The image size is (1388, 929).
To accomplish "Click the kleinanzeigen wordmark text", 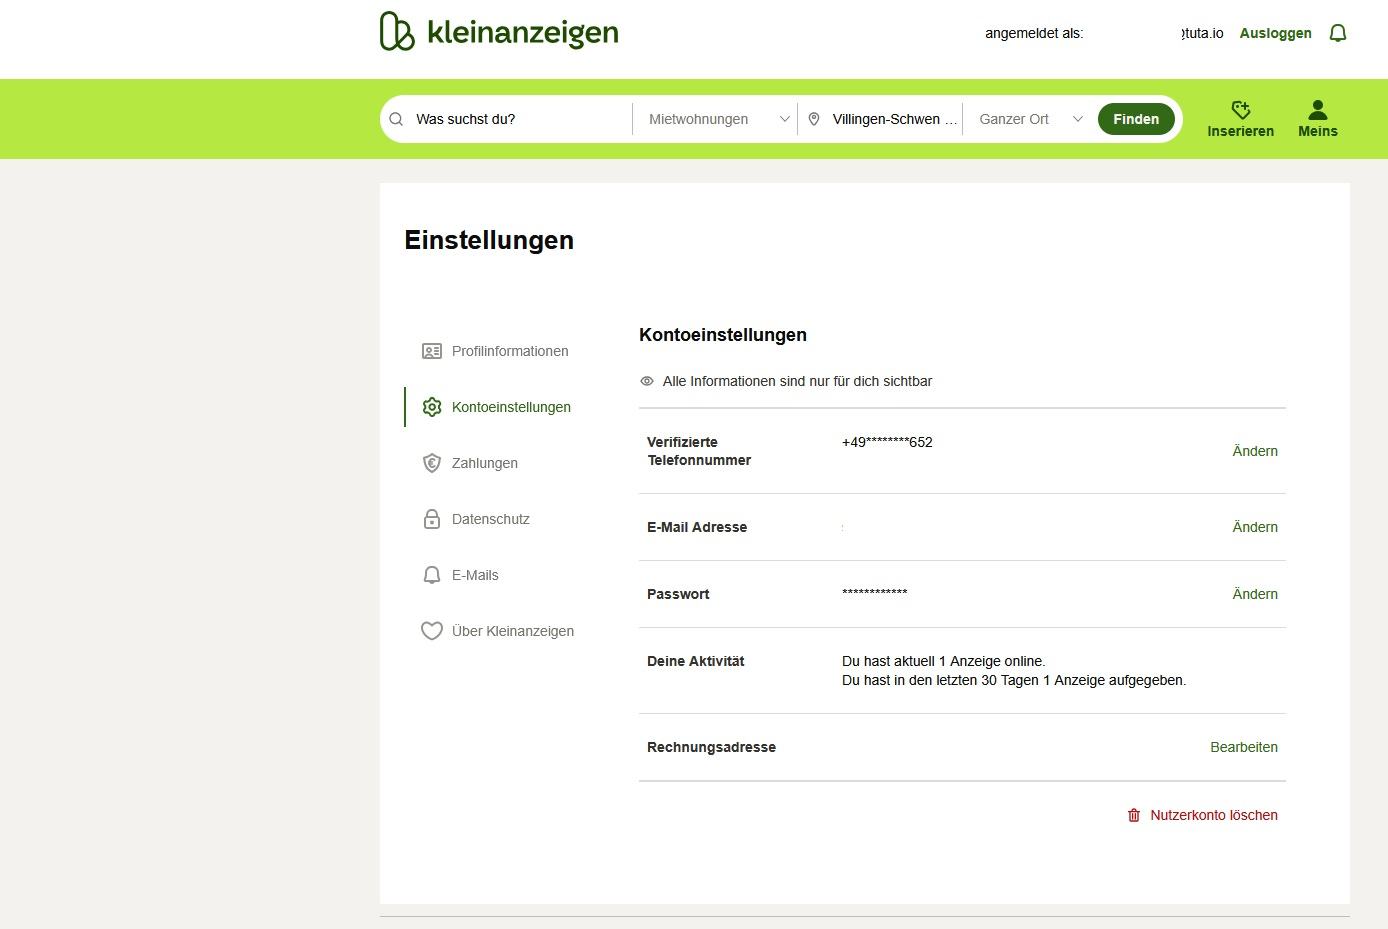I will coord(522,33).
